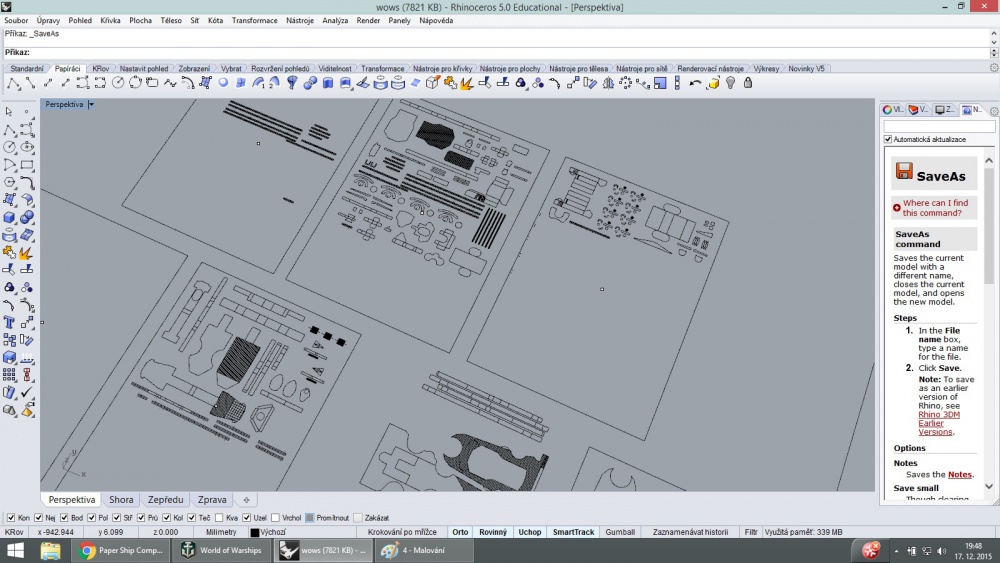Click the mirror icon in top toolbar
The height and width of the screenshot is (563, 1000).
pyautogui.click(x=608, y=83)
